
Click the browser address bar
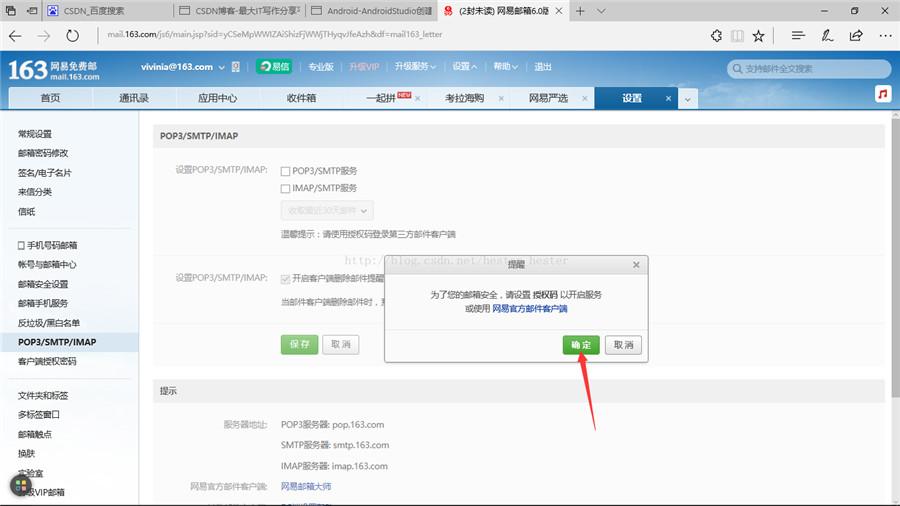point(402,35)
